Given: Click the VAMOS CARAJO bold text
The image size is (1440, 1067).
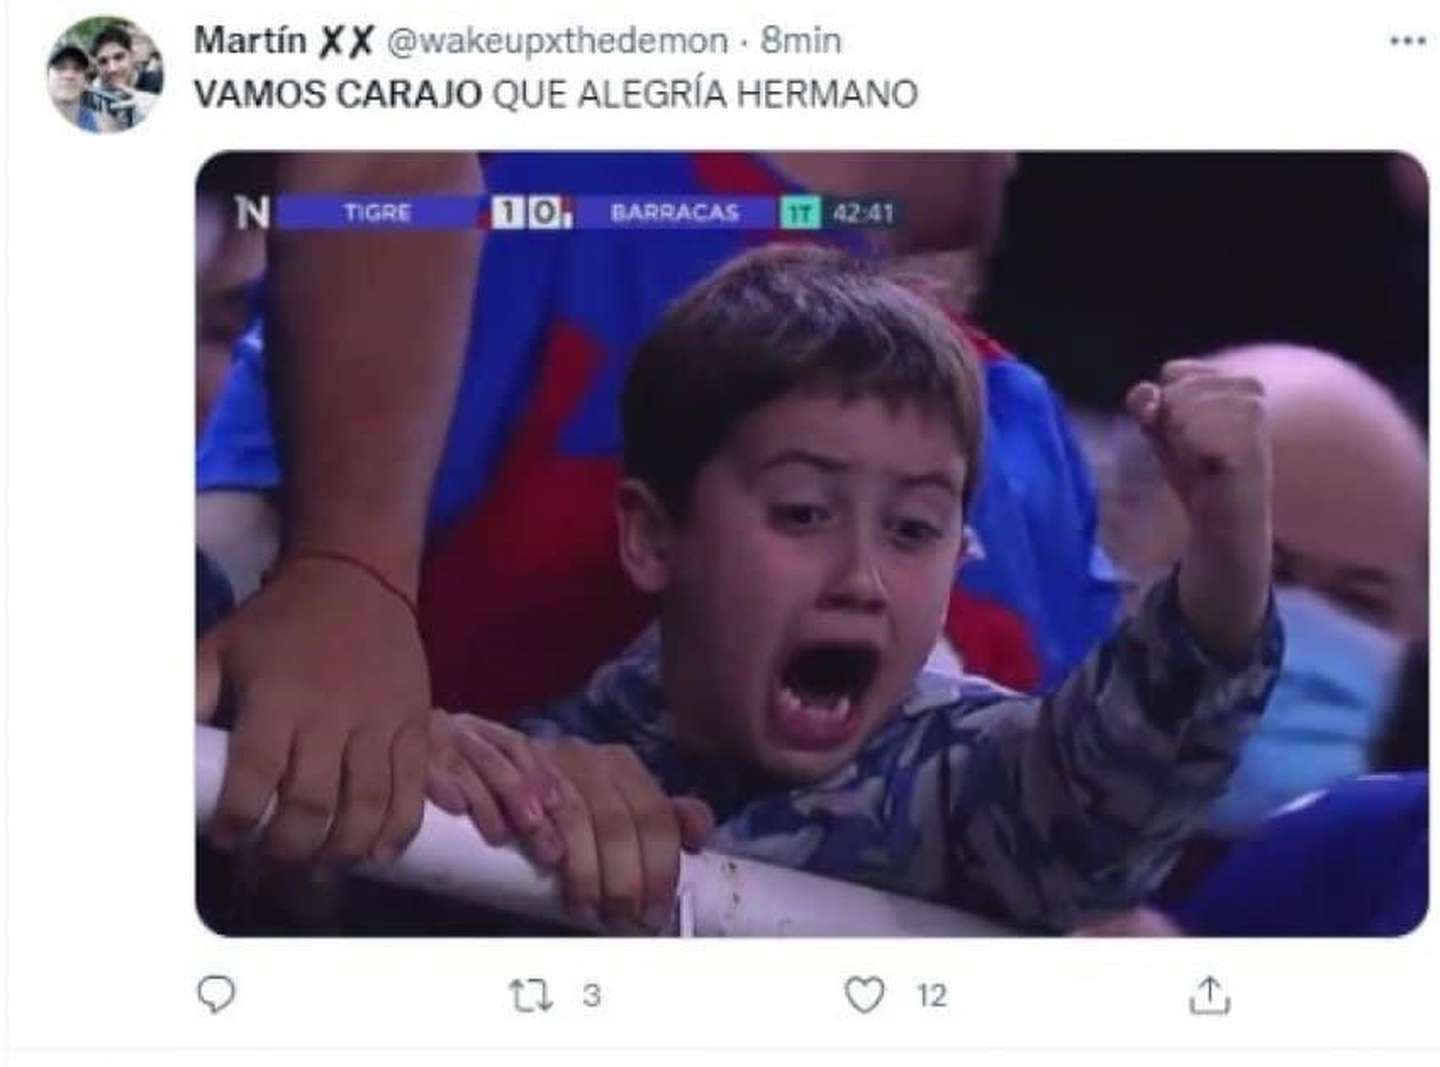Looking at the screenshot, I should click(x=338, y=94).
